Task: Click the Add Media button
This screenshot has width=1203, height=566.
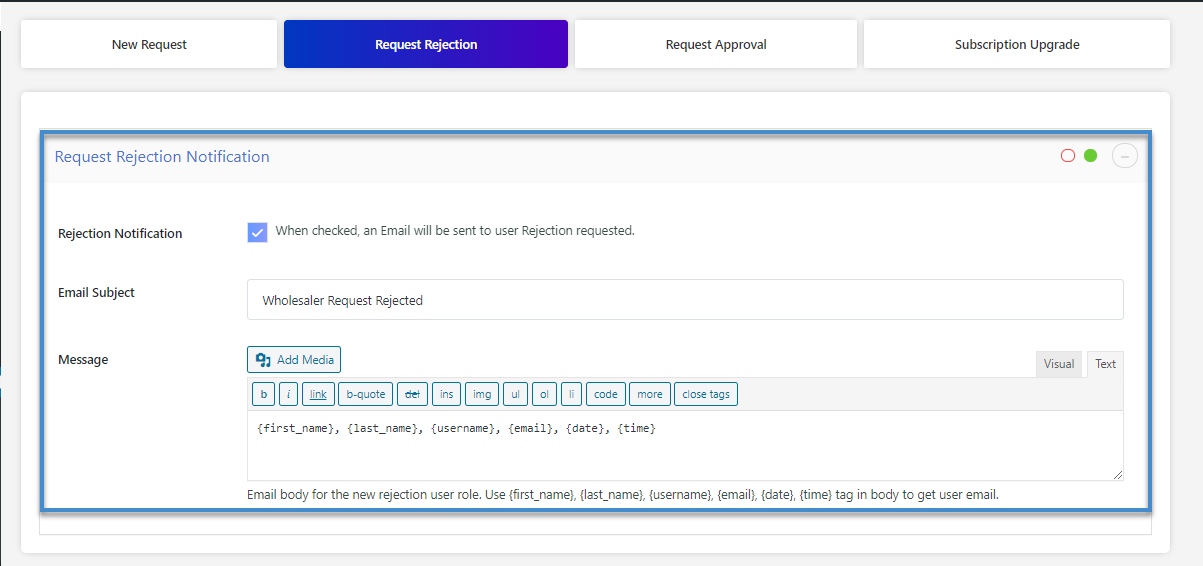Action: coord(294,360)
